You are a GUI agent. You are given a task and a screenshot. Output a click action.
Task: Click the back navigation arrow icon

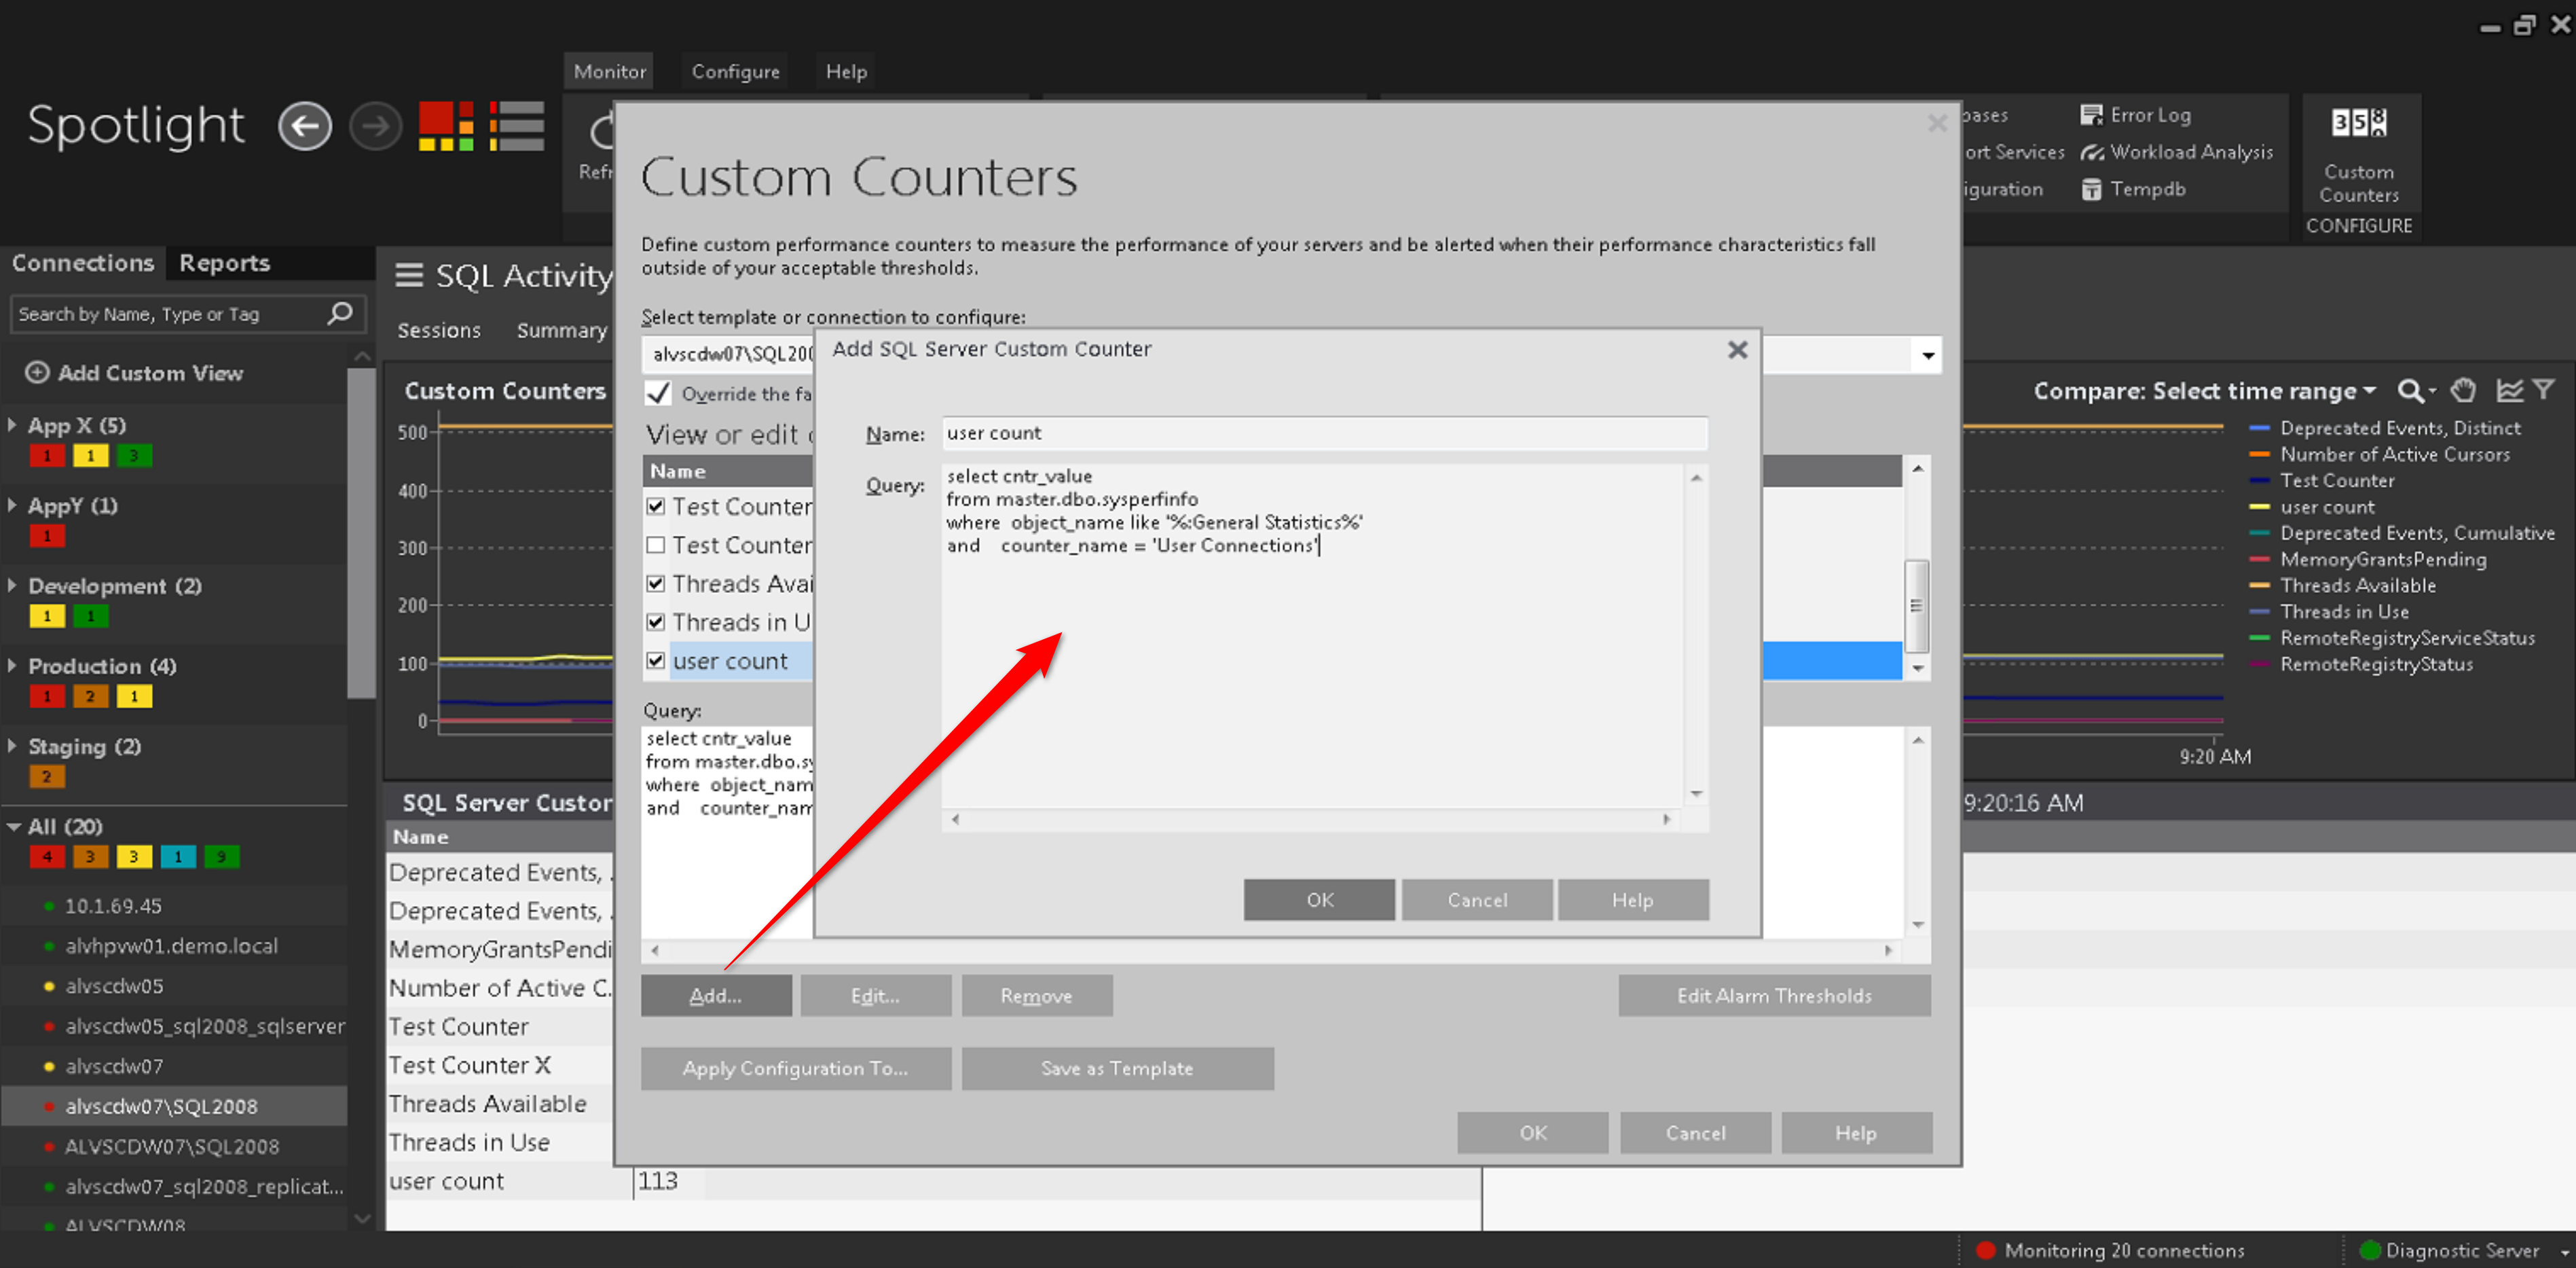[304, 127]
